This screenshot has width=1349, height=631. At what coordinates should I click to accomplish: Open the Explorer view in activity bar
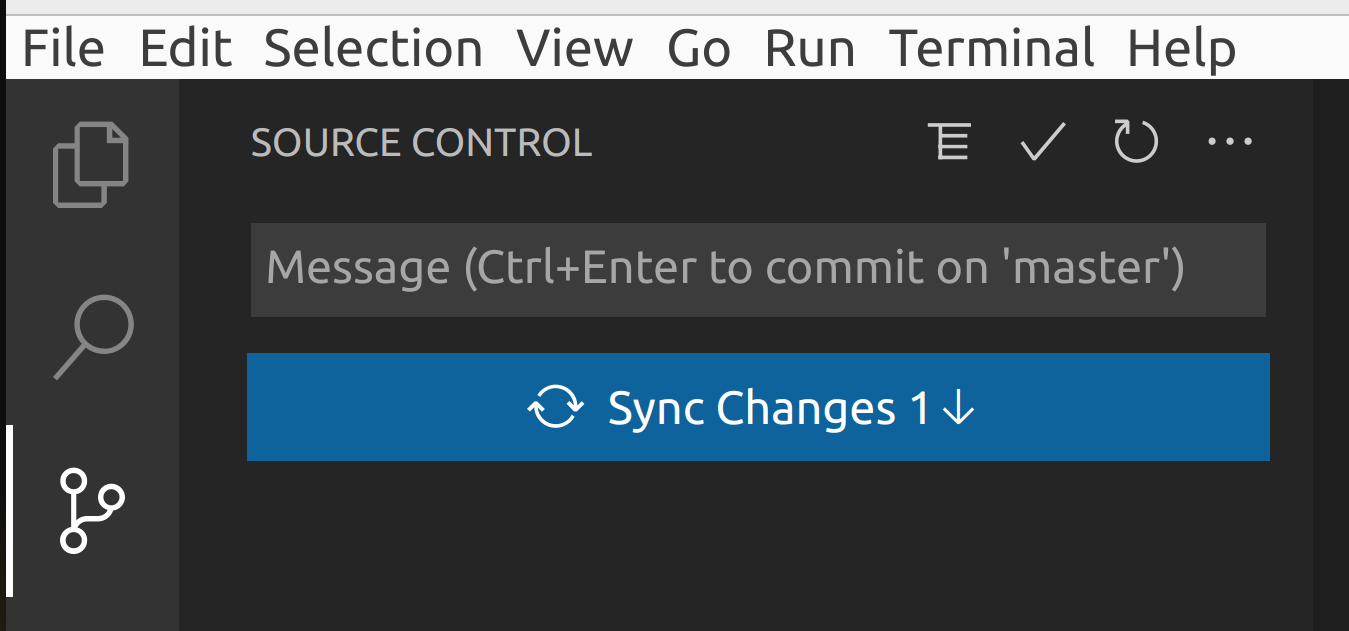click(90, 164)
